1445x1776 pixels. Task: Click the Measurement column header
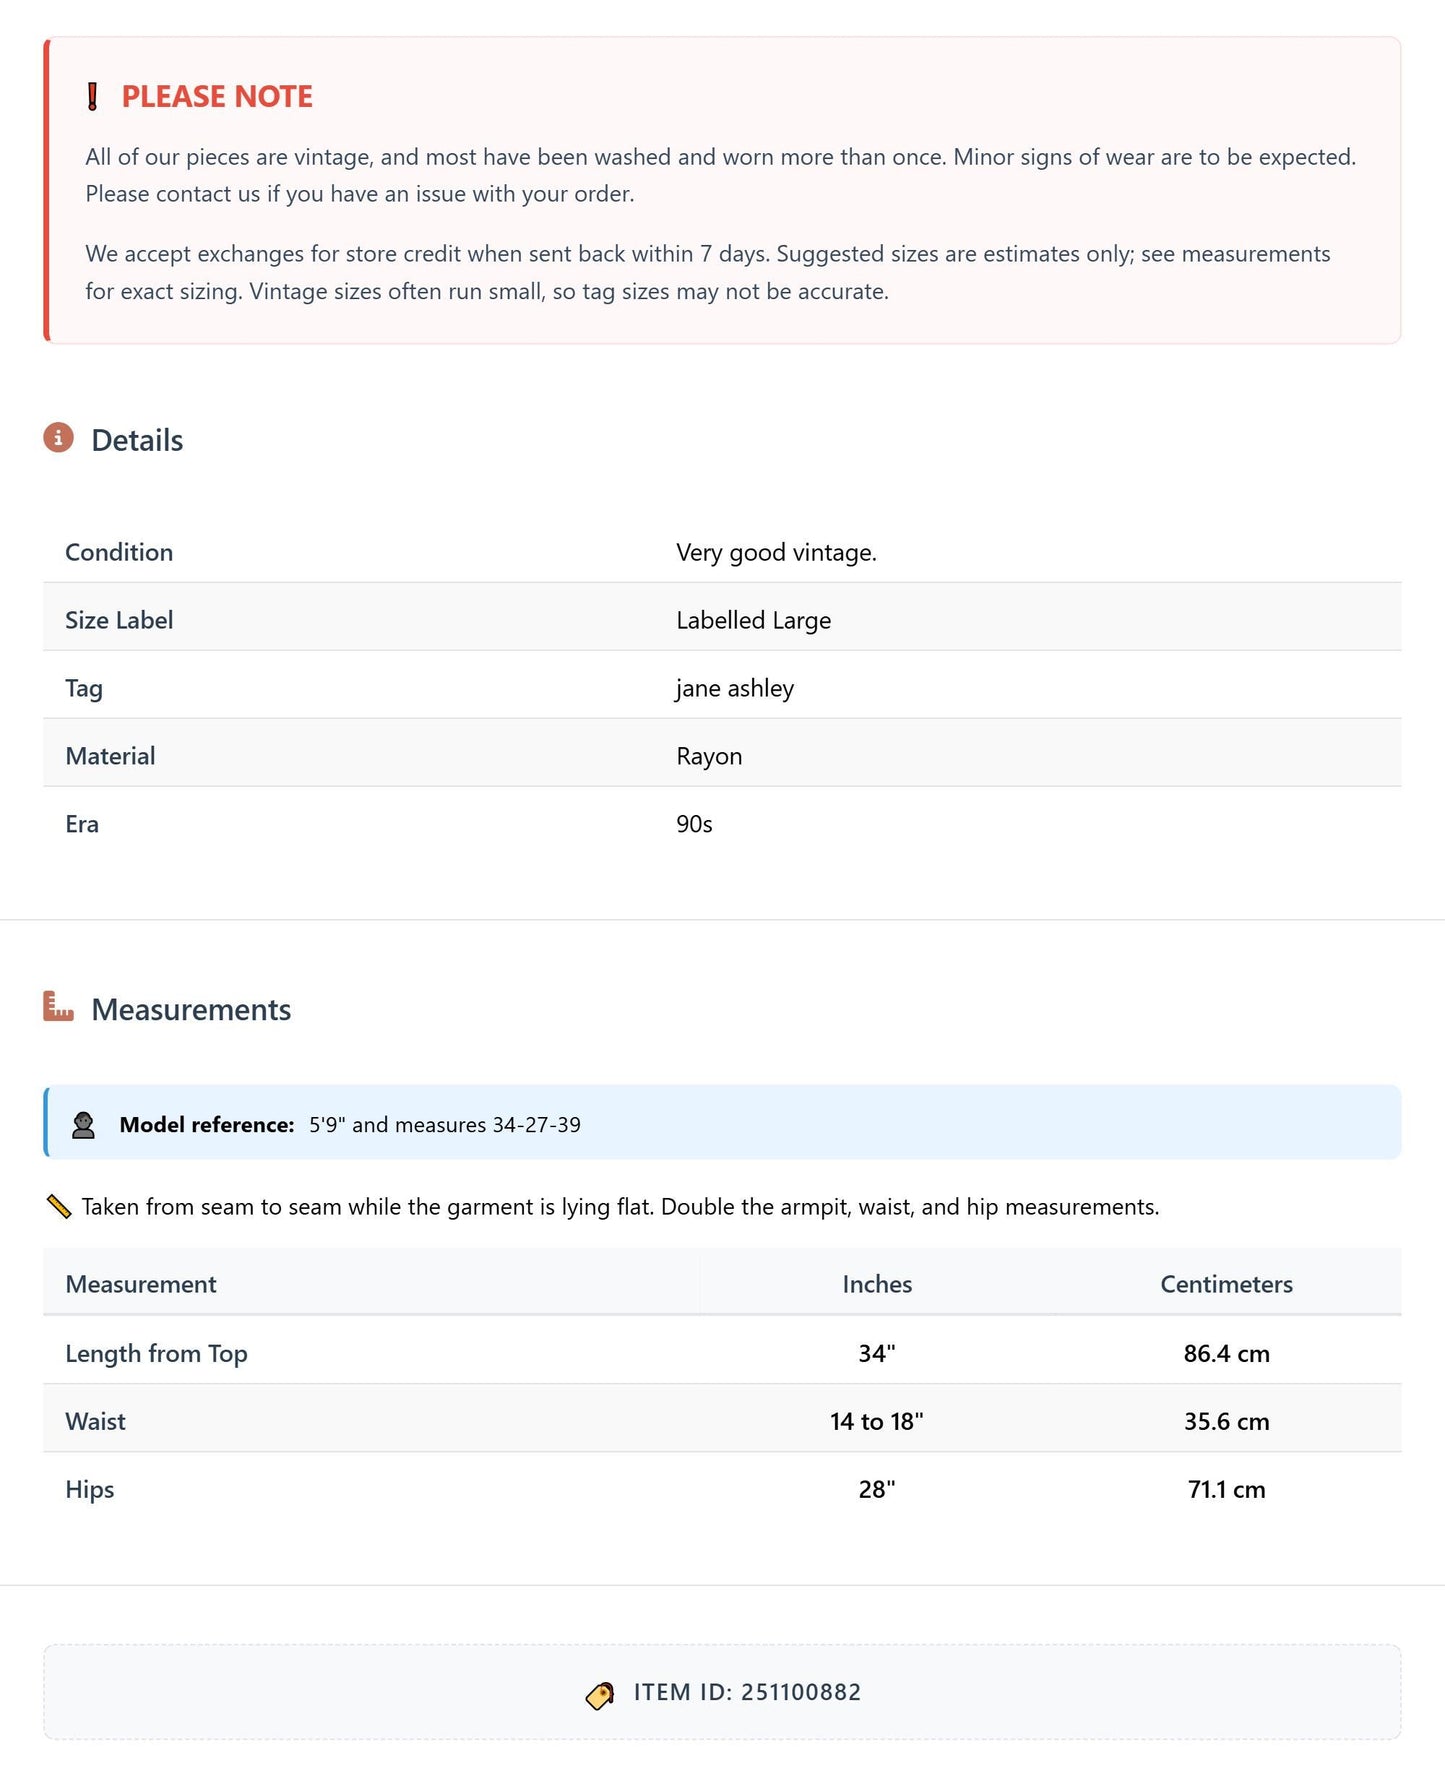(141, 1284)
